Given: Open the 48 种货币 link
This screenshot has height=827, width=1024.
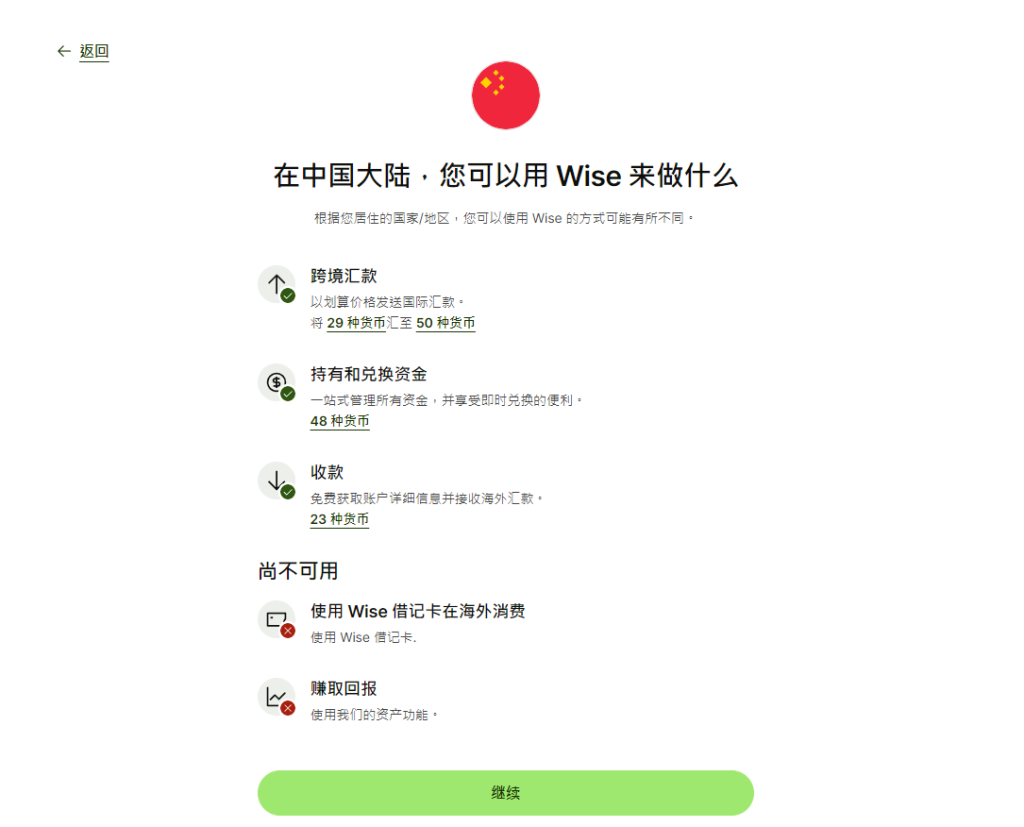Looking at the screenshot, I should pyautogui.click(x=340, y=421).
